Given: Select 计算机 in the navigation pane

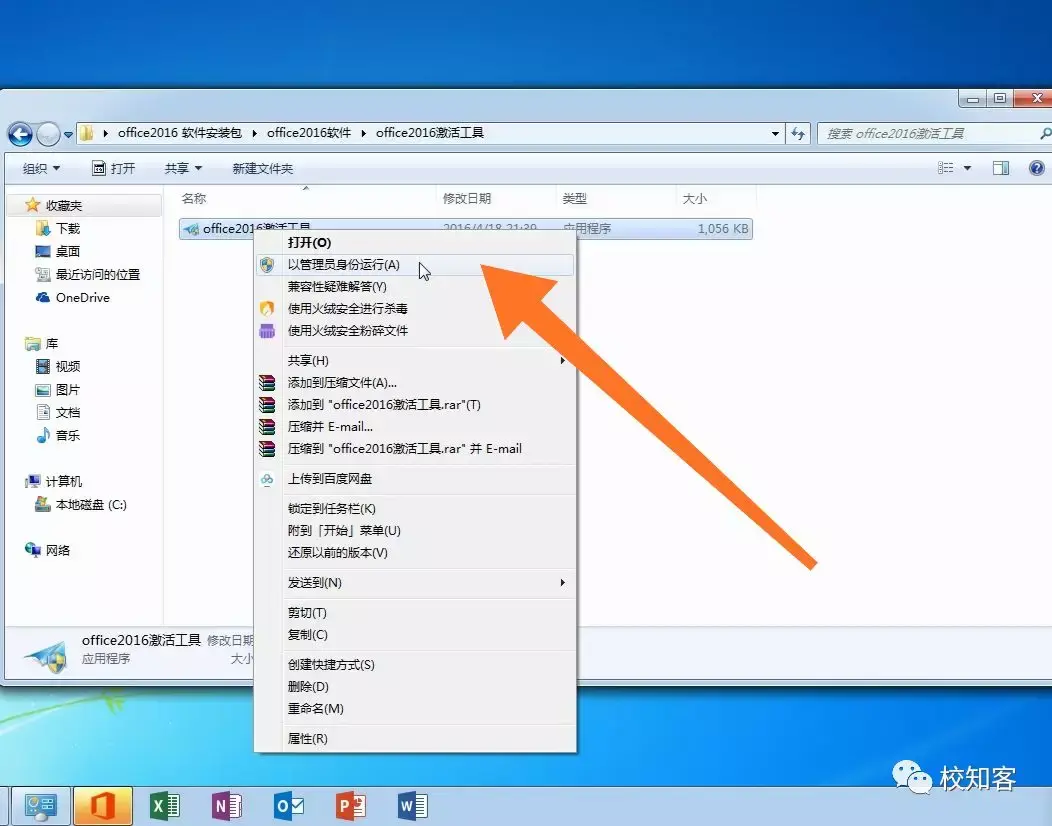Looking at the screenshot, I should point(54,481).
